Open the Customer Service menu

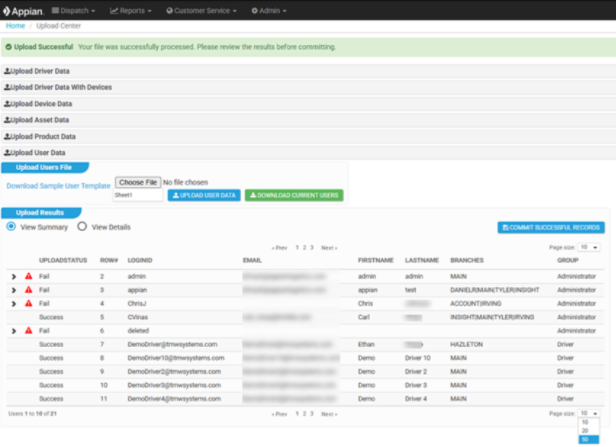(x=198, y=11)
